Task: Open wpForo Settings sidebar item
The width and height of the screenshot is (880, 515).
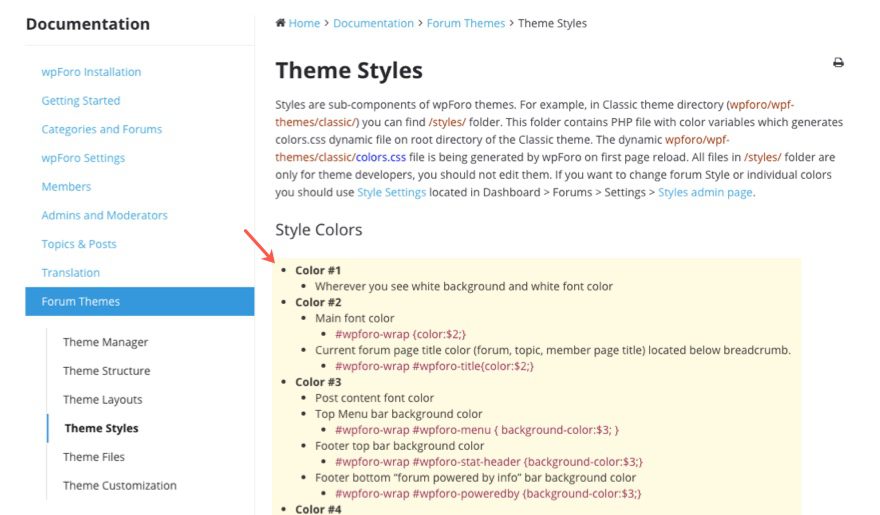Action: pos(83,158)
